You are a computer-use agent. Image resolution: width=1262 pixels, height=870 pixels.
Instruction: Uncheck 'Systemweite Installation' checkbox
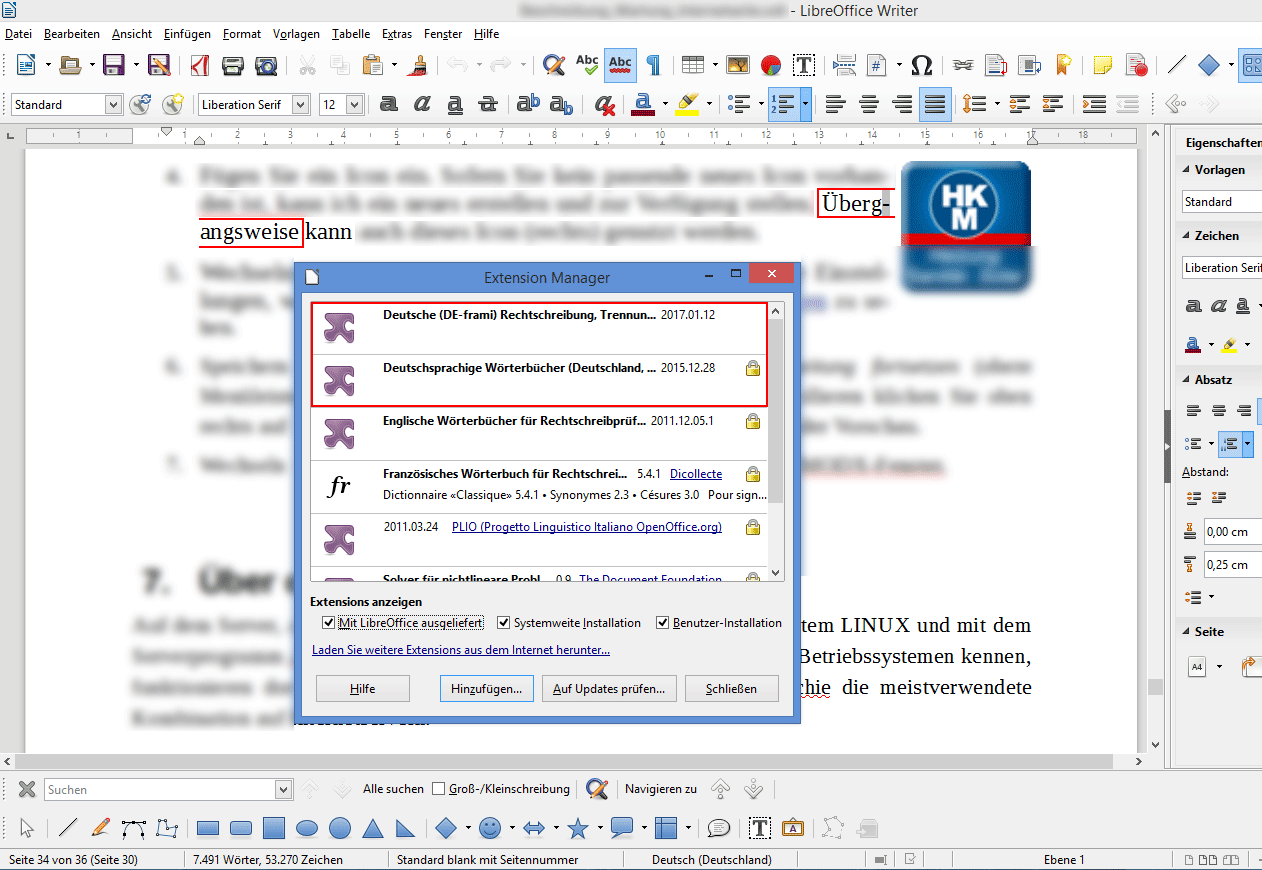[503, 623]
